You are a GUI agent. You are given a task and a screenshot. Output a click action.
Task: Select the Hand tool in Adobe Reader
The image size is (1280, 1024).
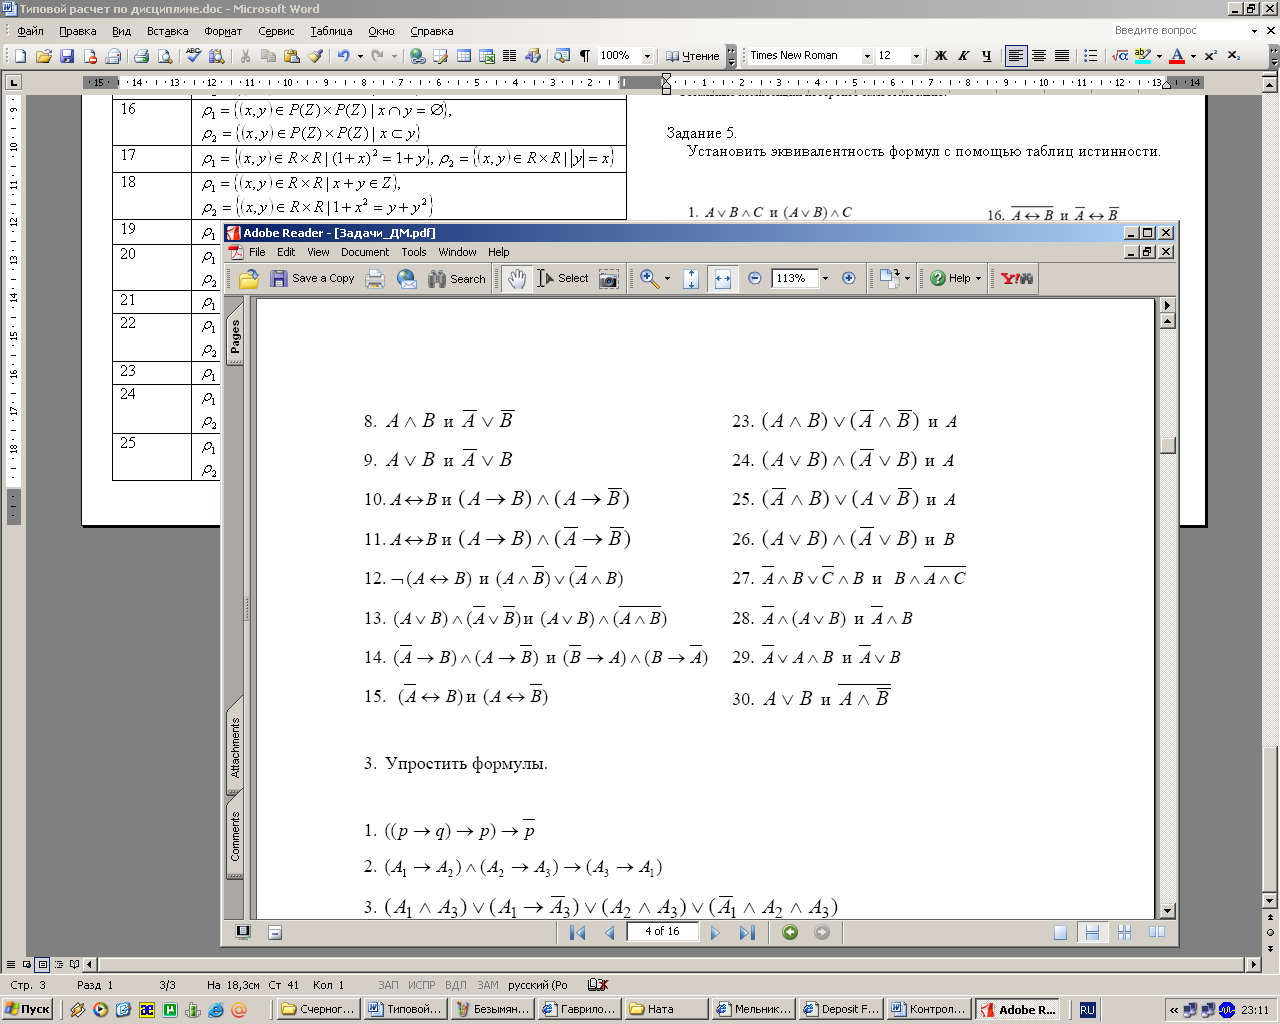click(516, 279)
